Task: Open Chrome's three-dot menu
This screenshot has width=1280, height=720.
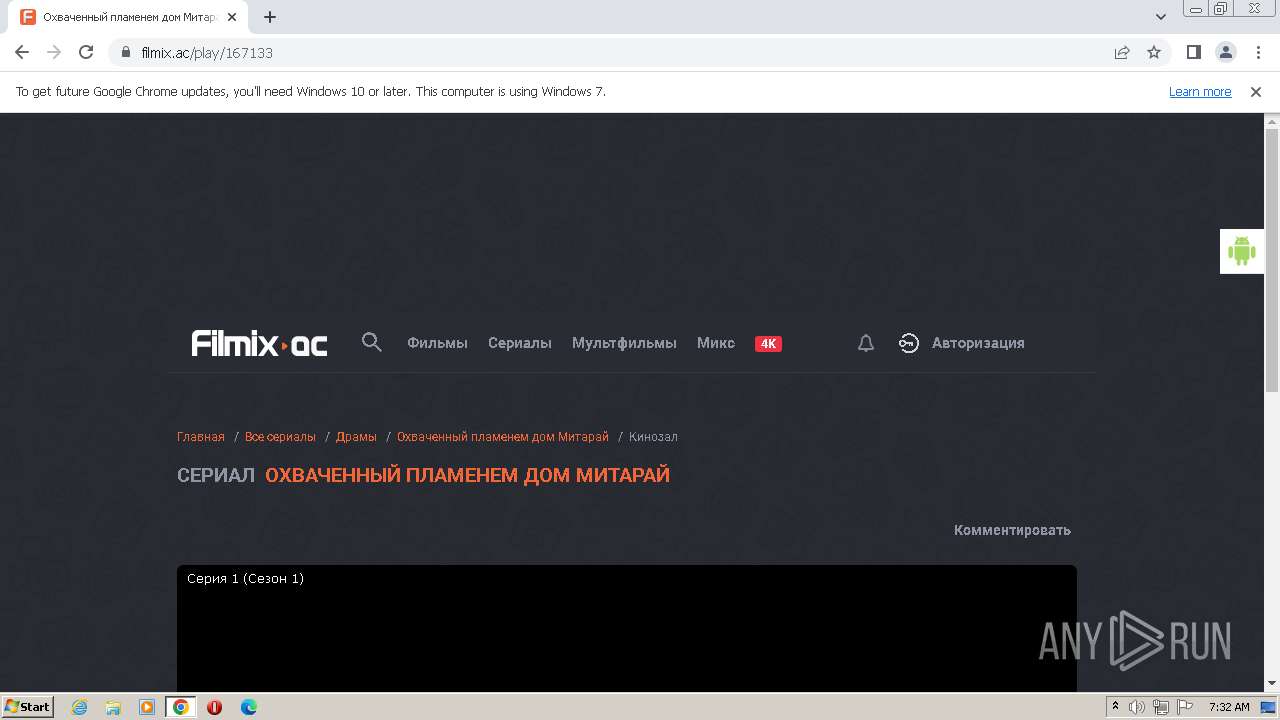Action: [1257, 52]
